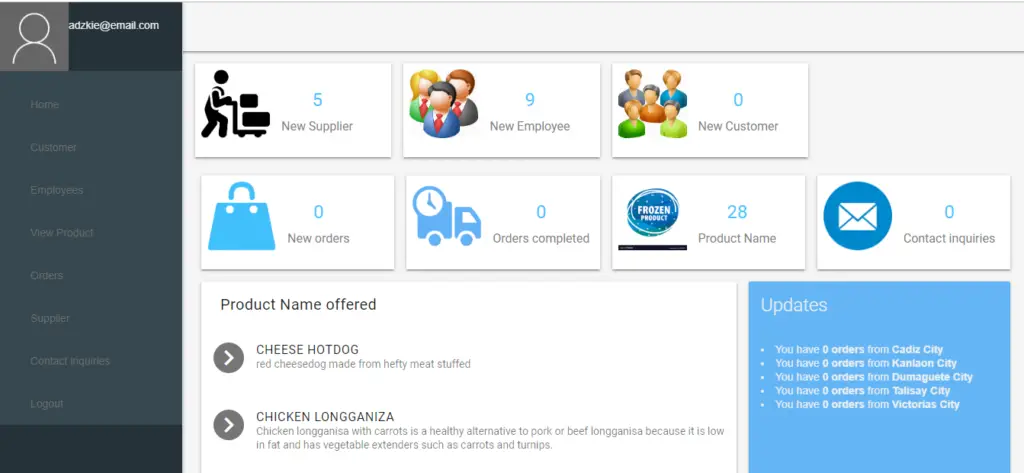
Task: Click the Contact inquiries envelope icon
Action: pyautogui.click(x=857, y=216)
